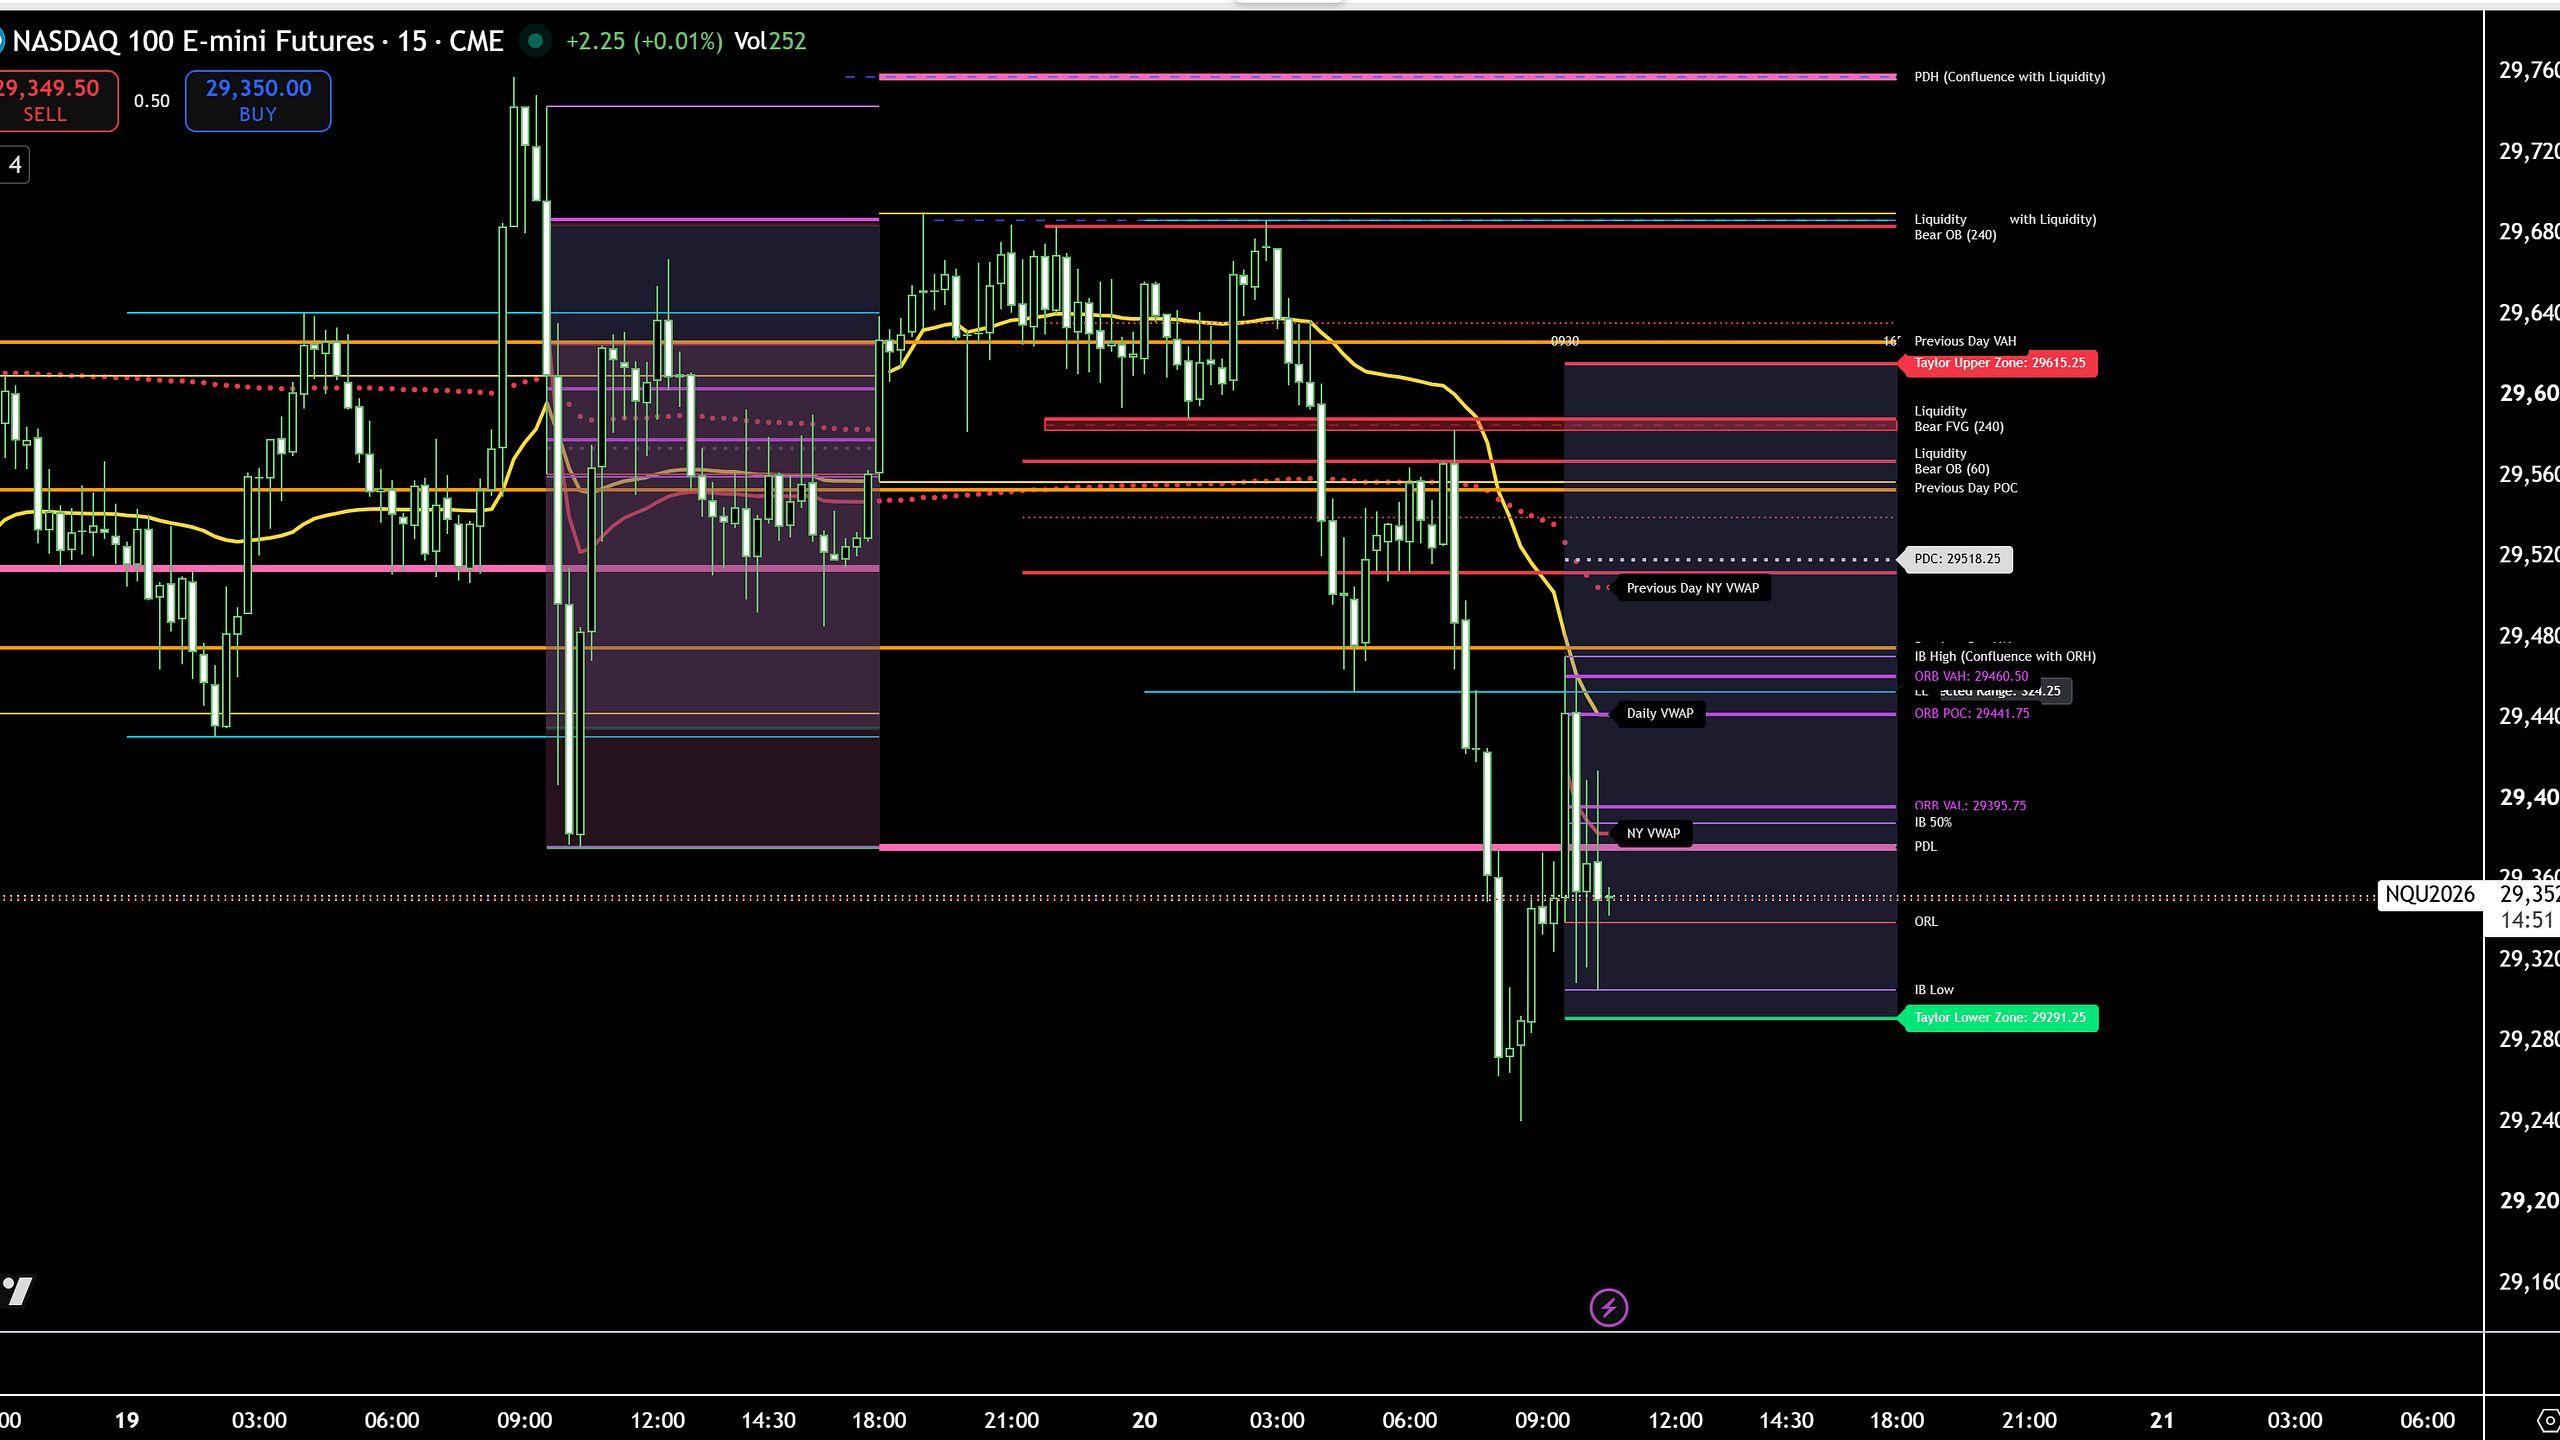The image size is (2560, 1440).
Task: Click the PDL level label
Action: pos(1925,847)
